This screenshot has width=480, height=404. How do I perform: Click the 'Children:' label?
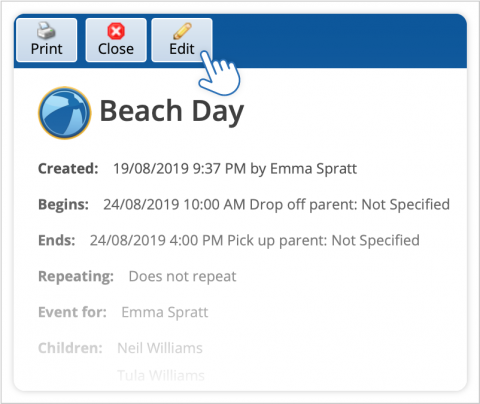[70, 348]
